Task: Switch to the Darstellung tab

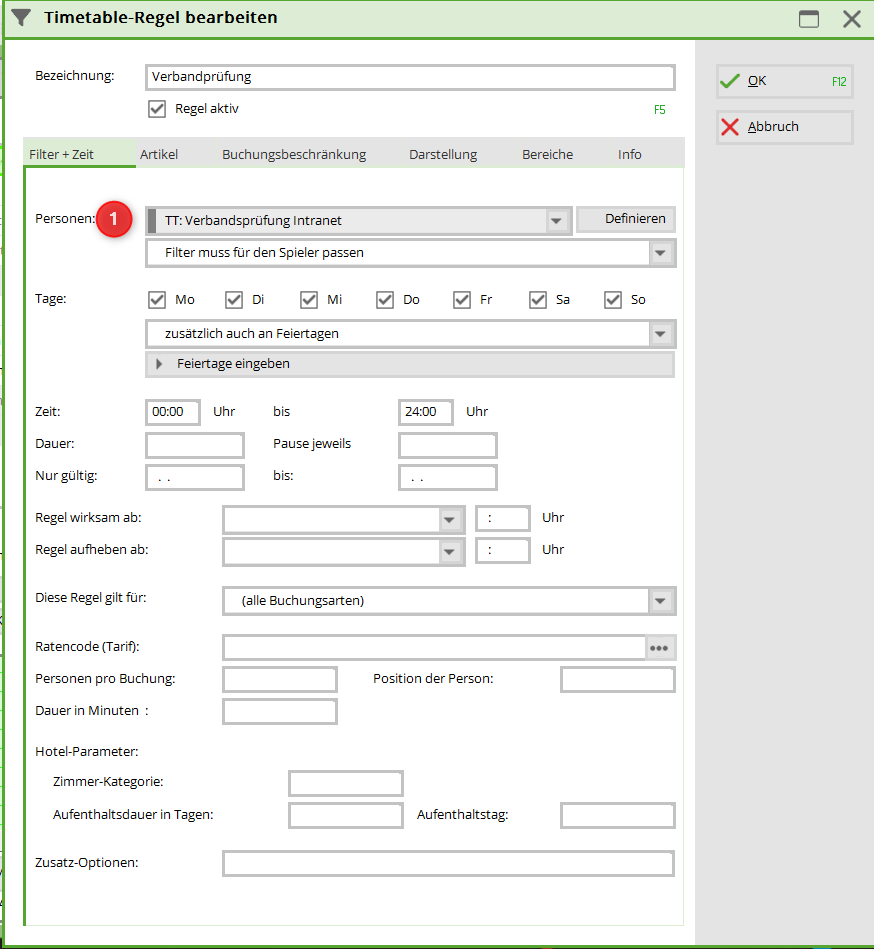Action: click(x=443, y=154)
